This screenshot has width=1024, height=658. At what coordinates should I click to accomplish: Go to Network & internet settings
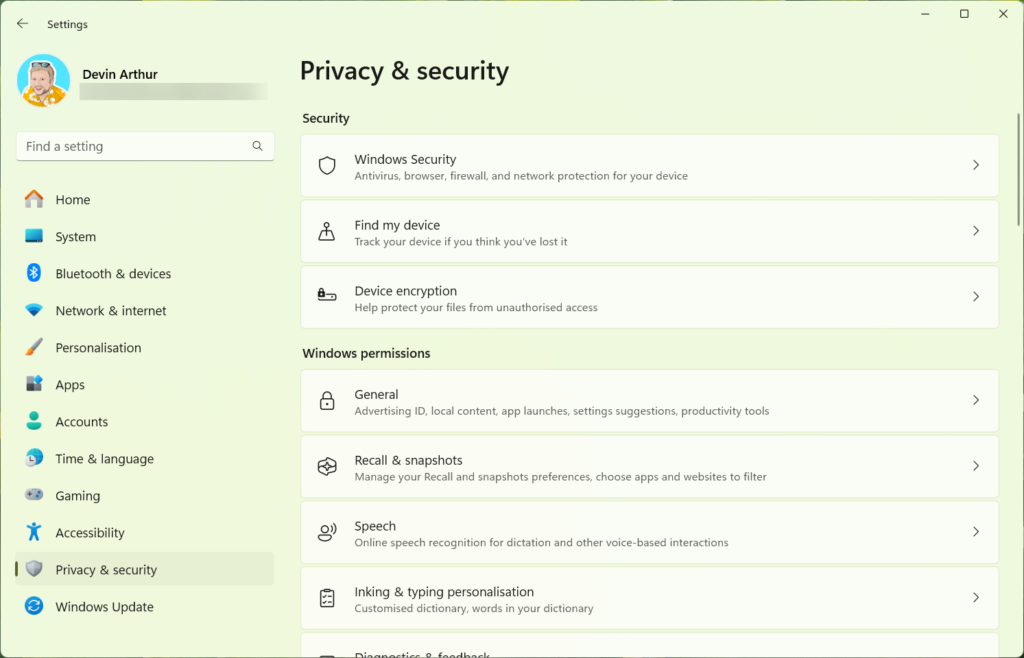click(x=111, y=311)
